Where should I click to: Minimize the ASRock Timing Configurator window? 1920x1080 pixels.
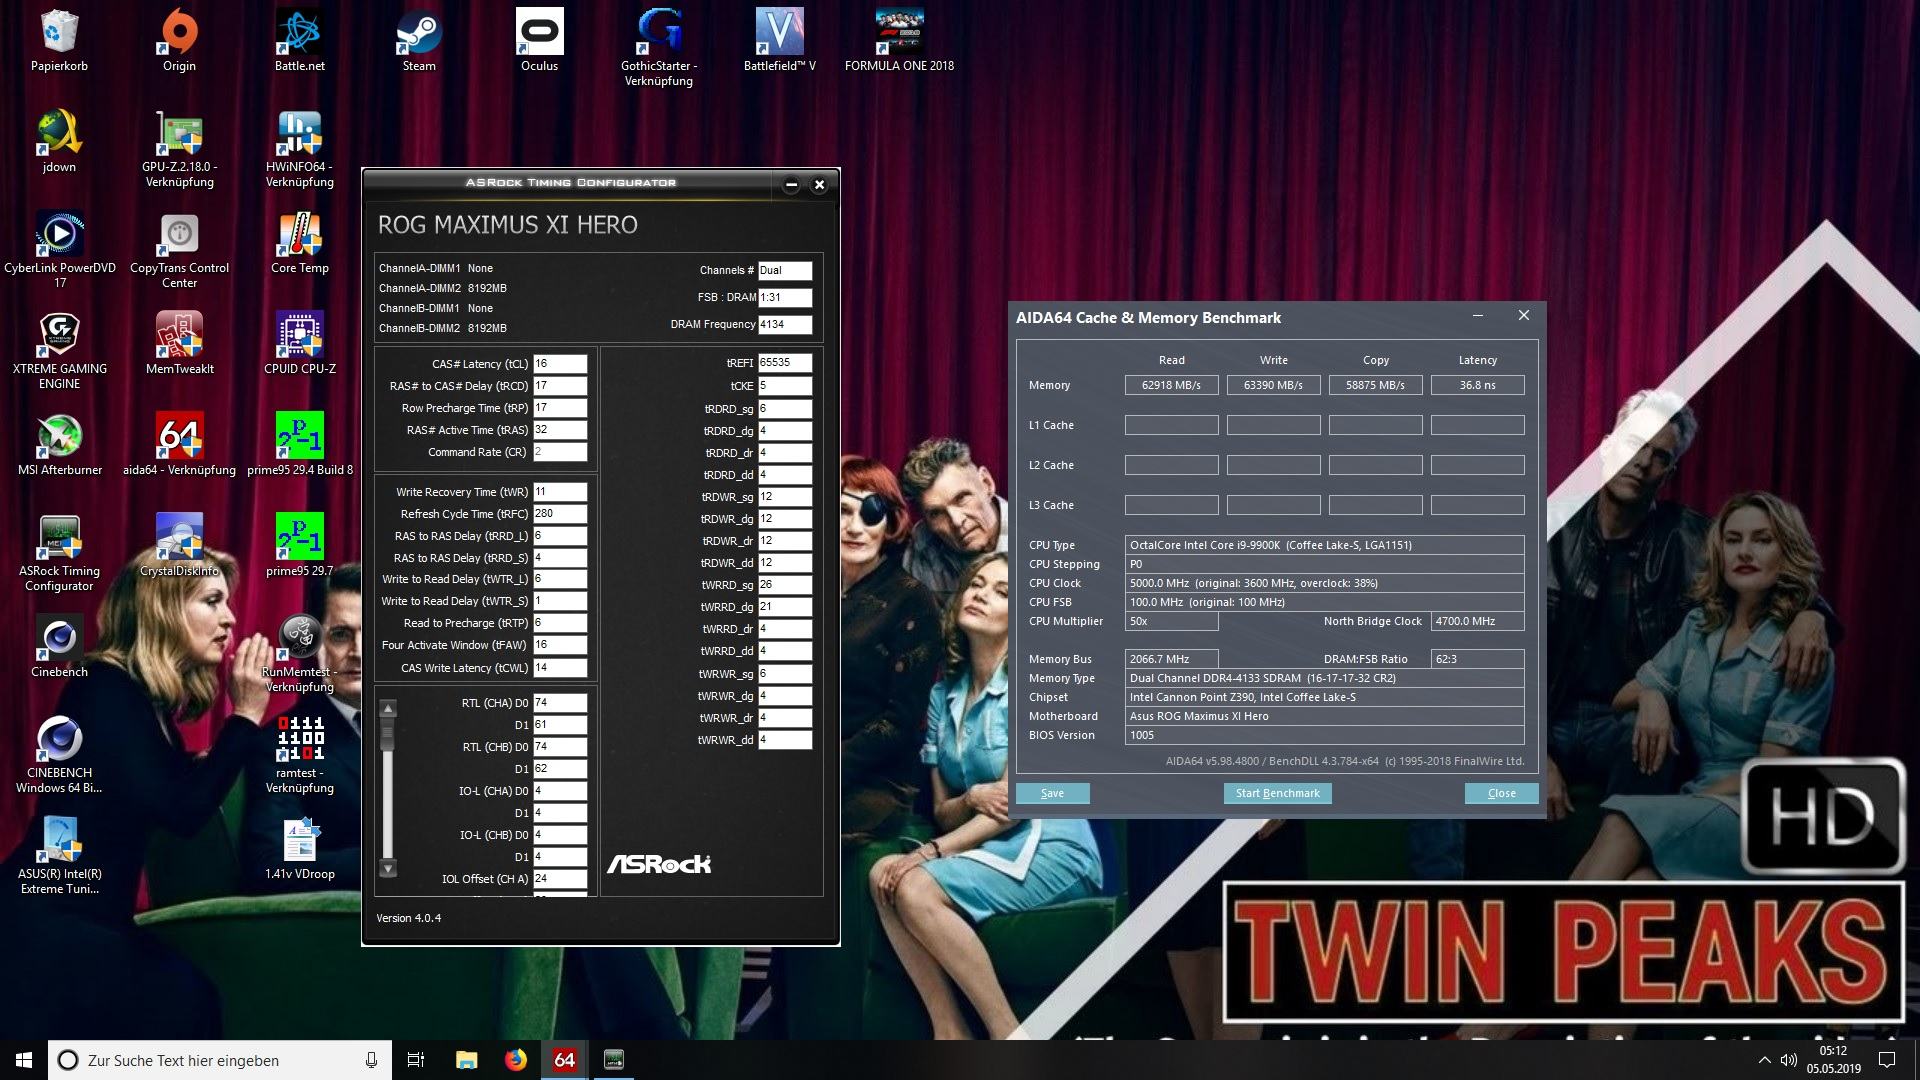click(791, 184)
